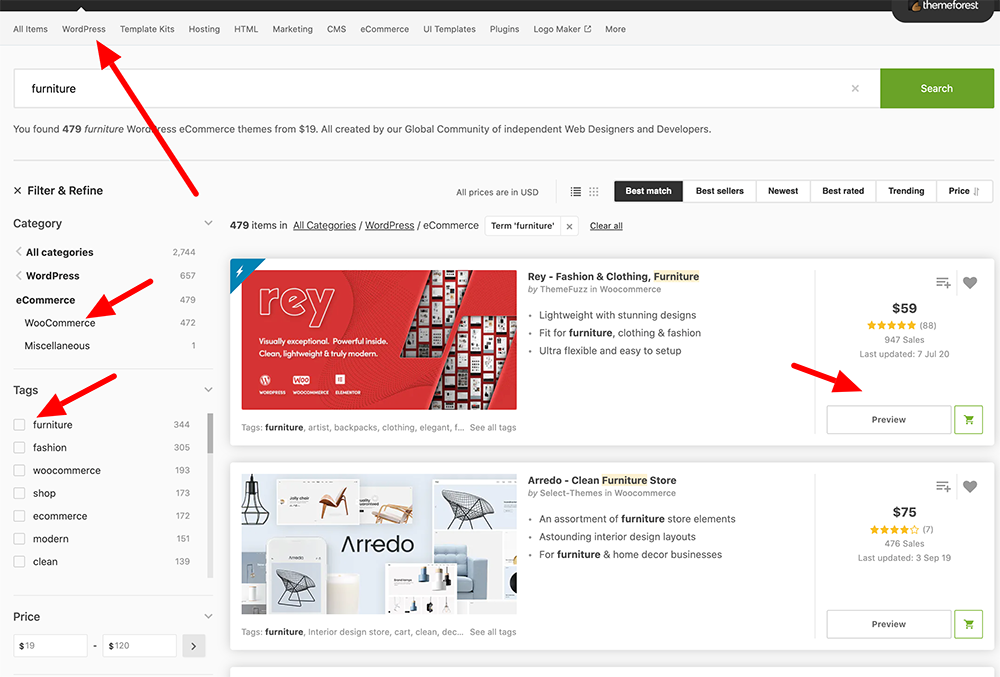
Task: Sort by Best rated
Action: click(843, 191)
